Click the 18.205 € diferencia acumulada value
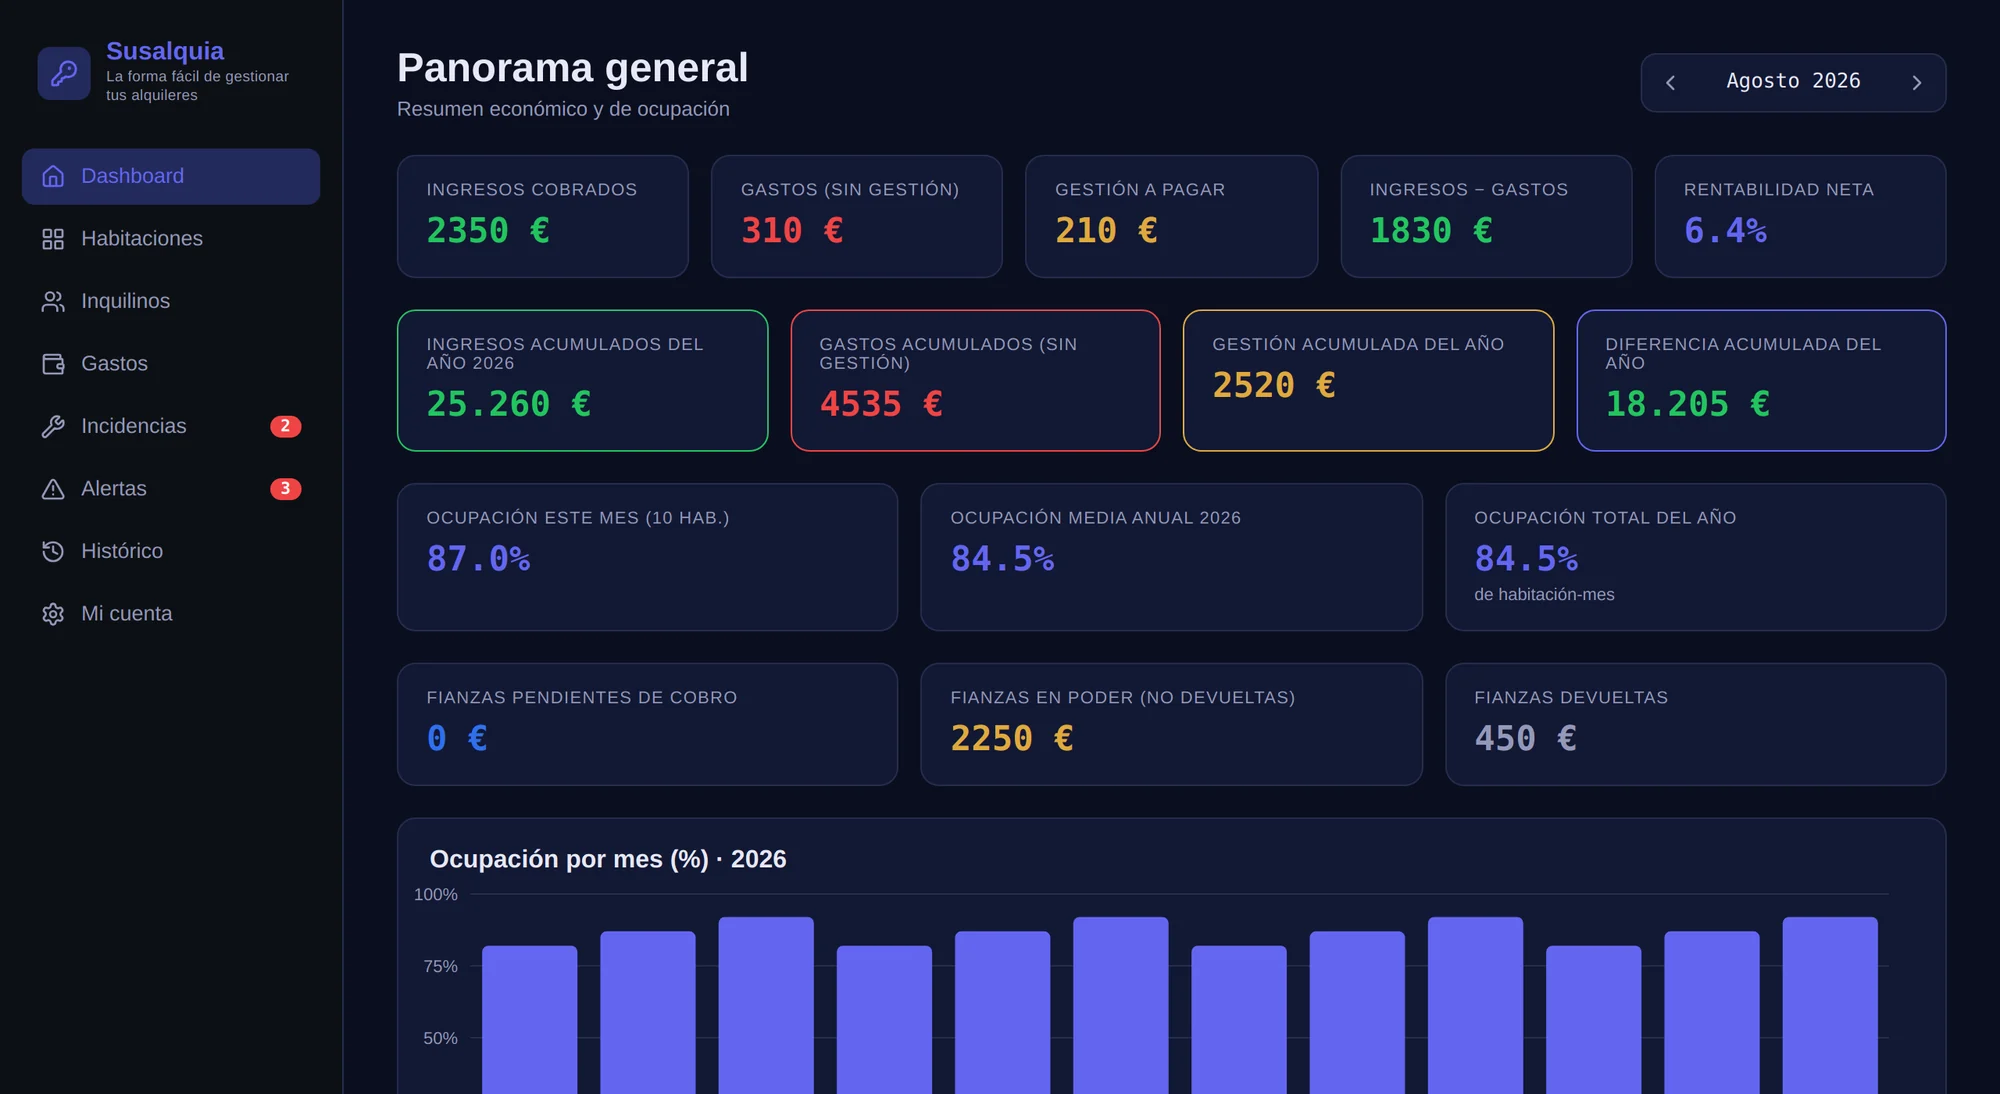 [1687, 404]
